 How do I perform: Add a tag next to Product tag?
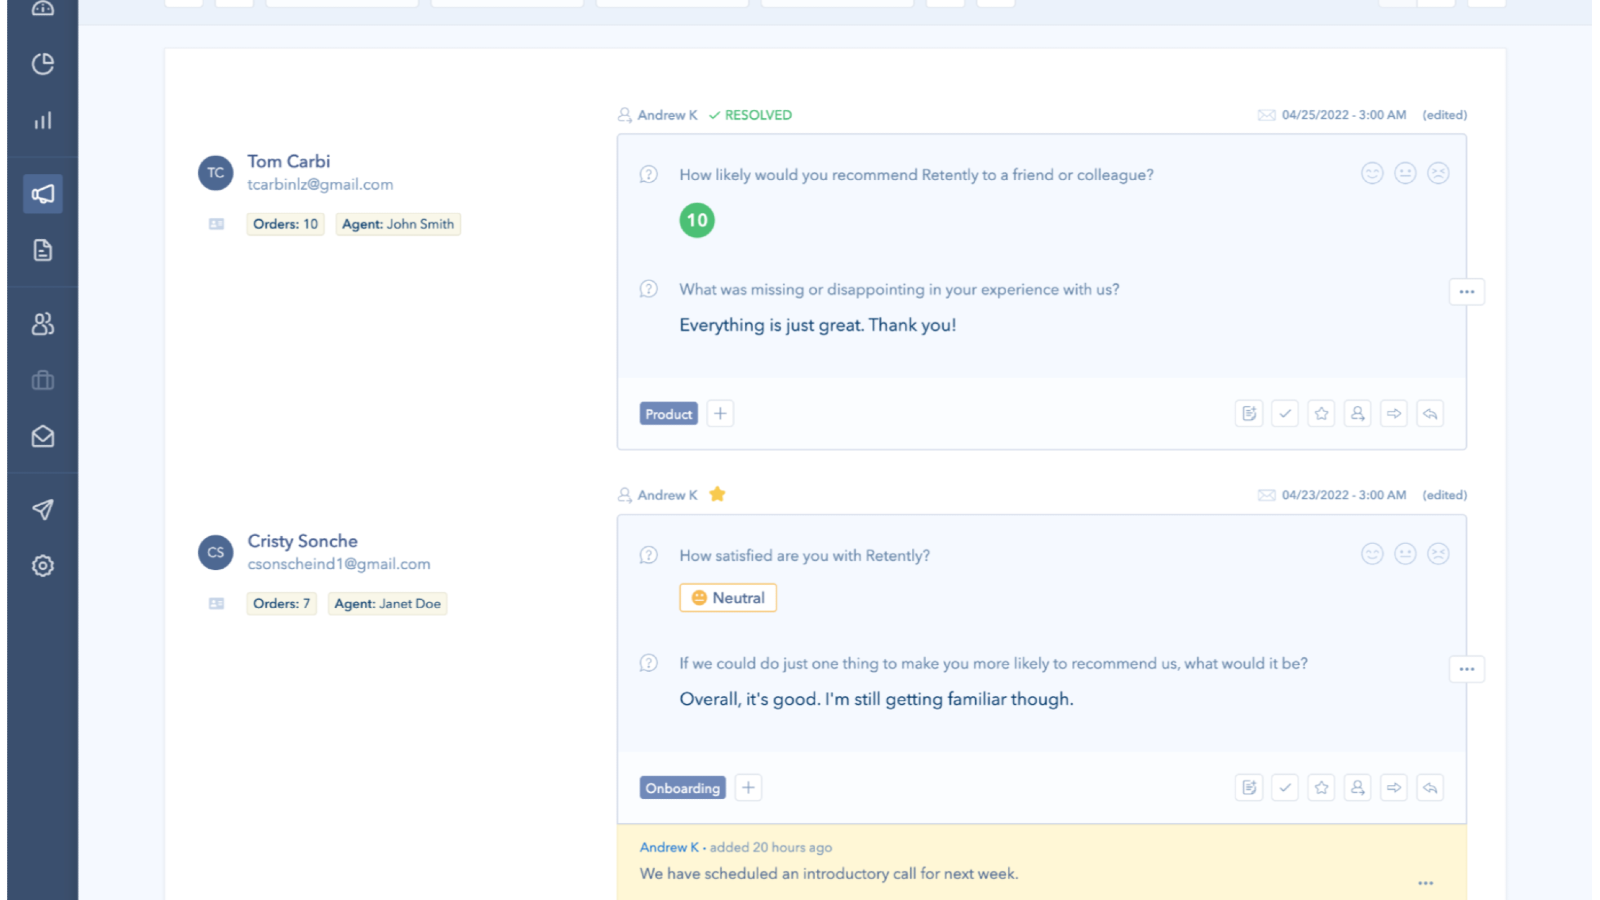tap(720, 414)
